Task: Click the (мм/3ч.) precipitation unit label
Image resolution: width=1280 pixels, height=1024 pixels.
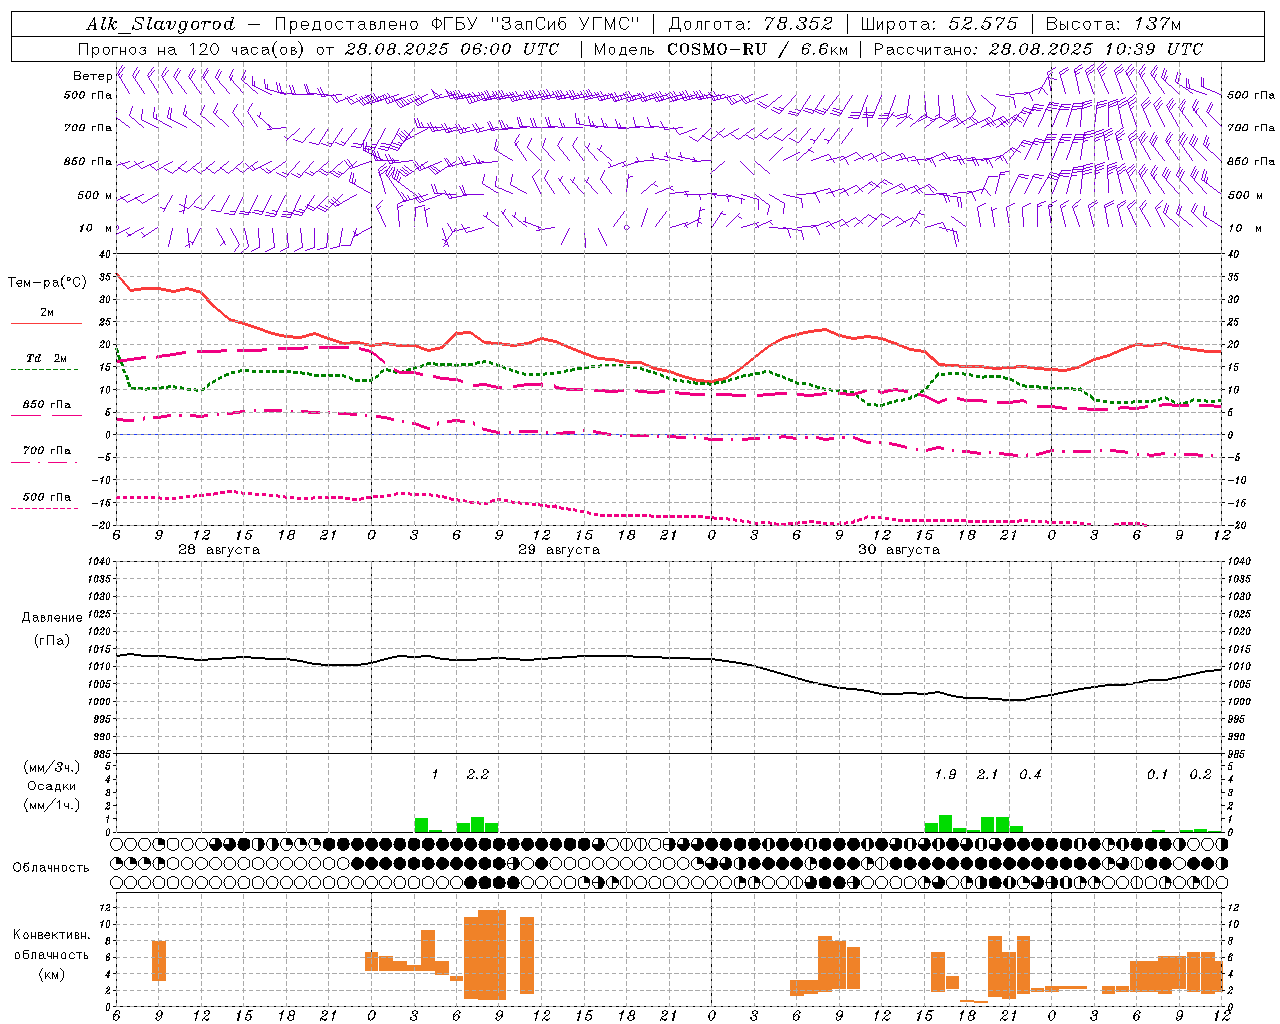Action: point(52,767)
